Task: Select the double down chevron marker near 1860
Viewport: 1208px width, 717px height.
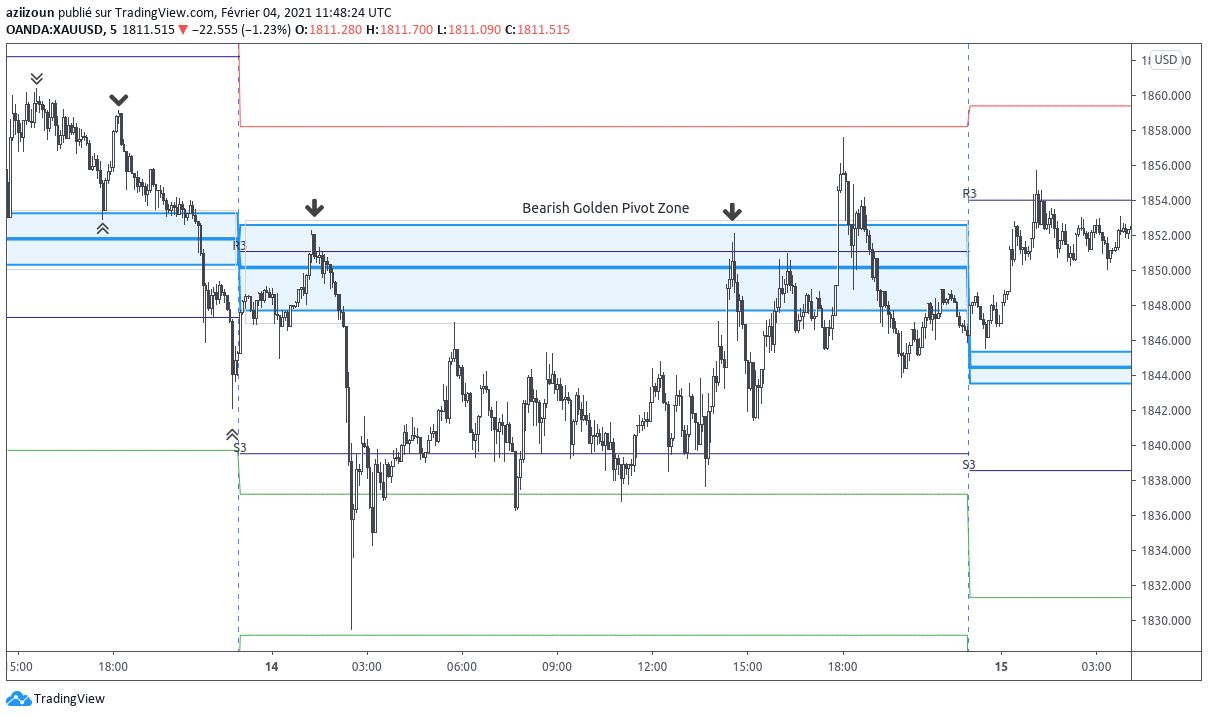Action: pyautogui.click(x=37, y=79)
